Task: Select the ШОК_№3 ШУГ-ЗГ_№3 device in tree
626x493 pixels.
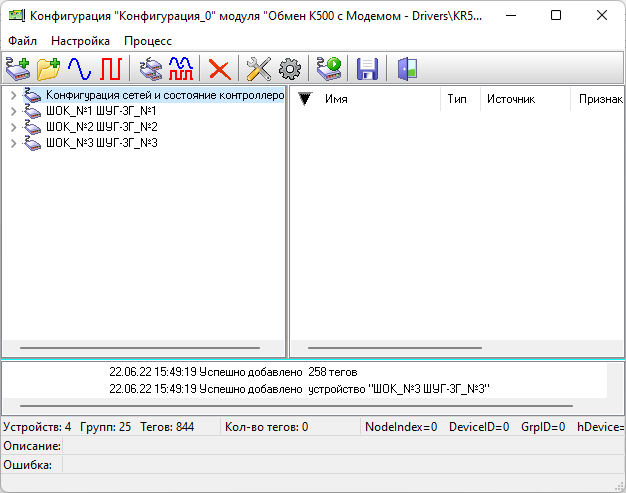Action: (101, 143)
